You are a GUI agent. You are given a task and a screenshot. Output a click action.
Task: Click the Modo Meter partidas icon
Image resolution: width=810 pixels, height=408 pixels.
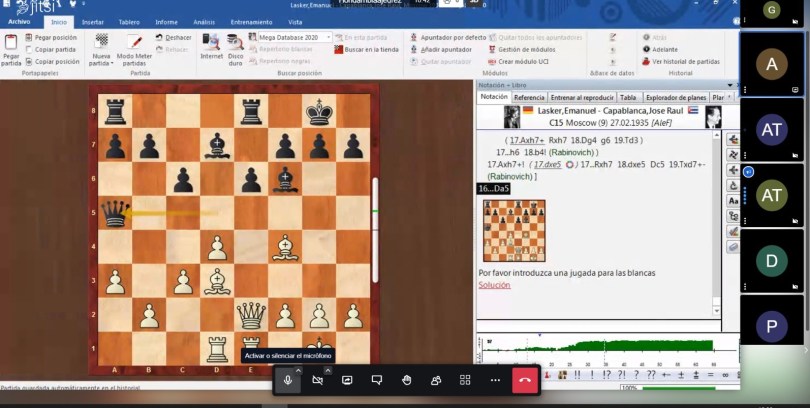pos(134,42)
